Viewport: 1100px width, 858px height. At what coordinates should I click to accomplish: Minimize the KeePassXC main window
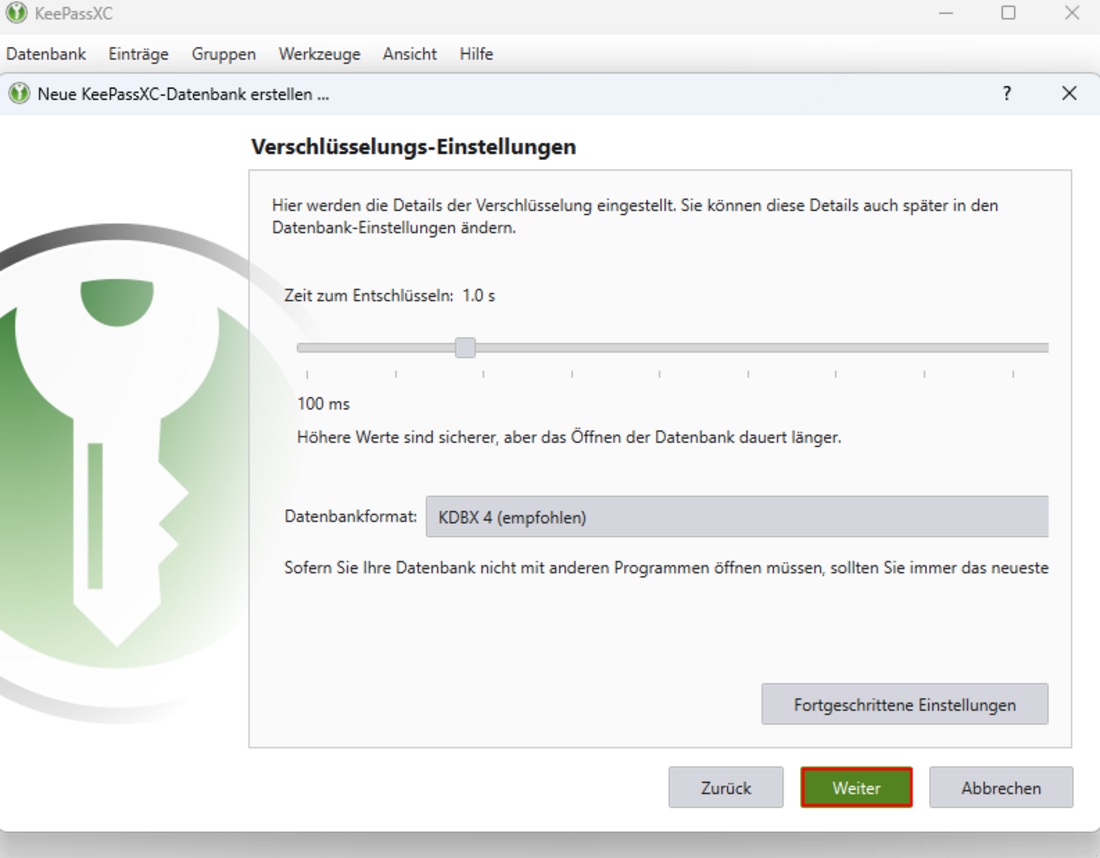[x=946, y=13]
